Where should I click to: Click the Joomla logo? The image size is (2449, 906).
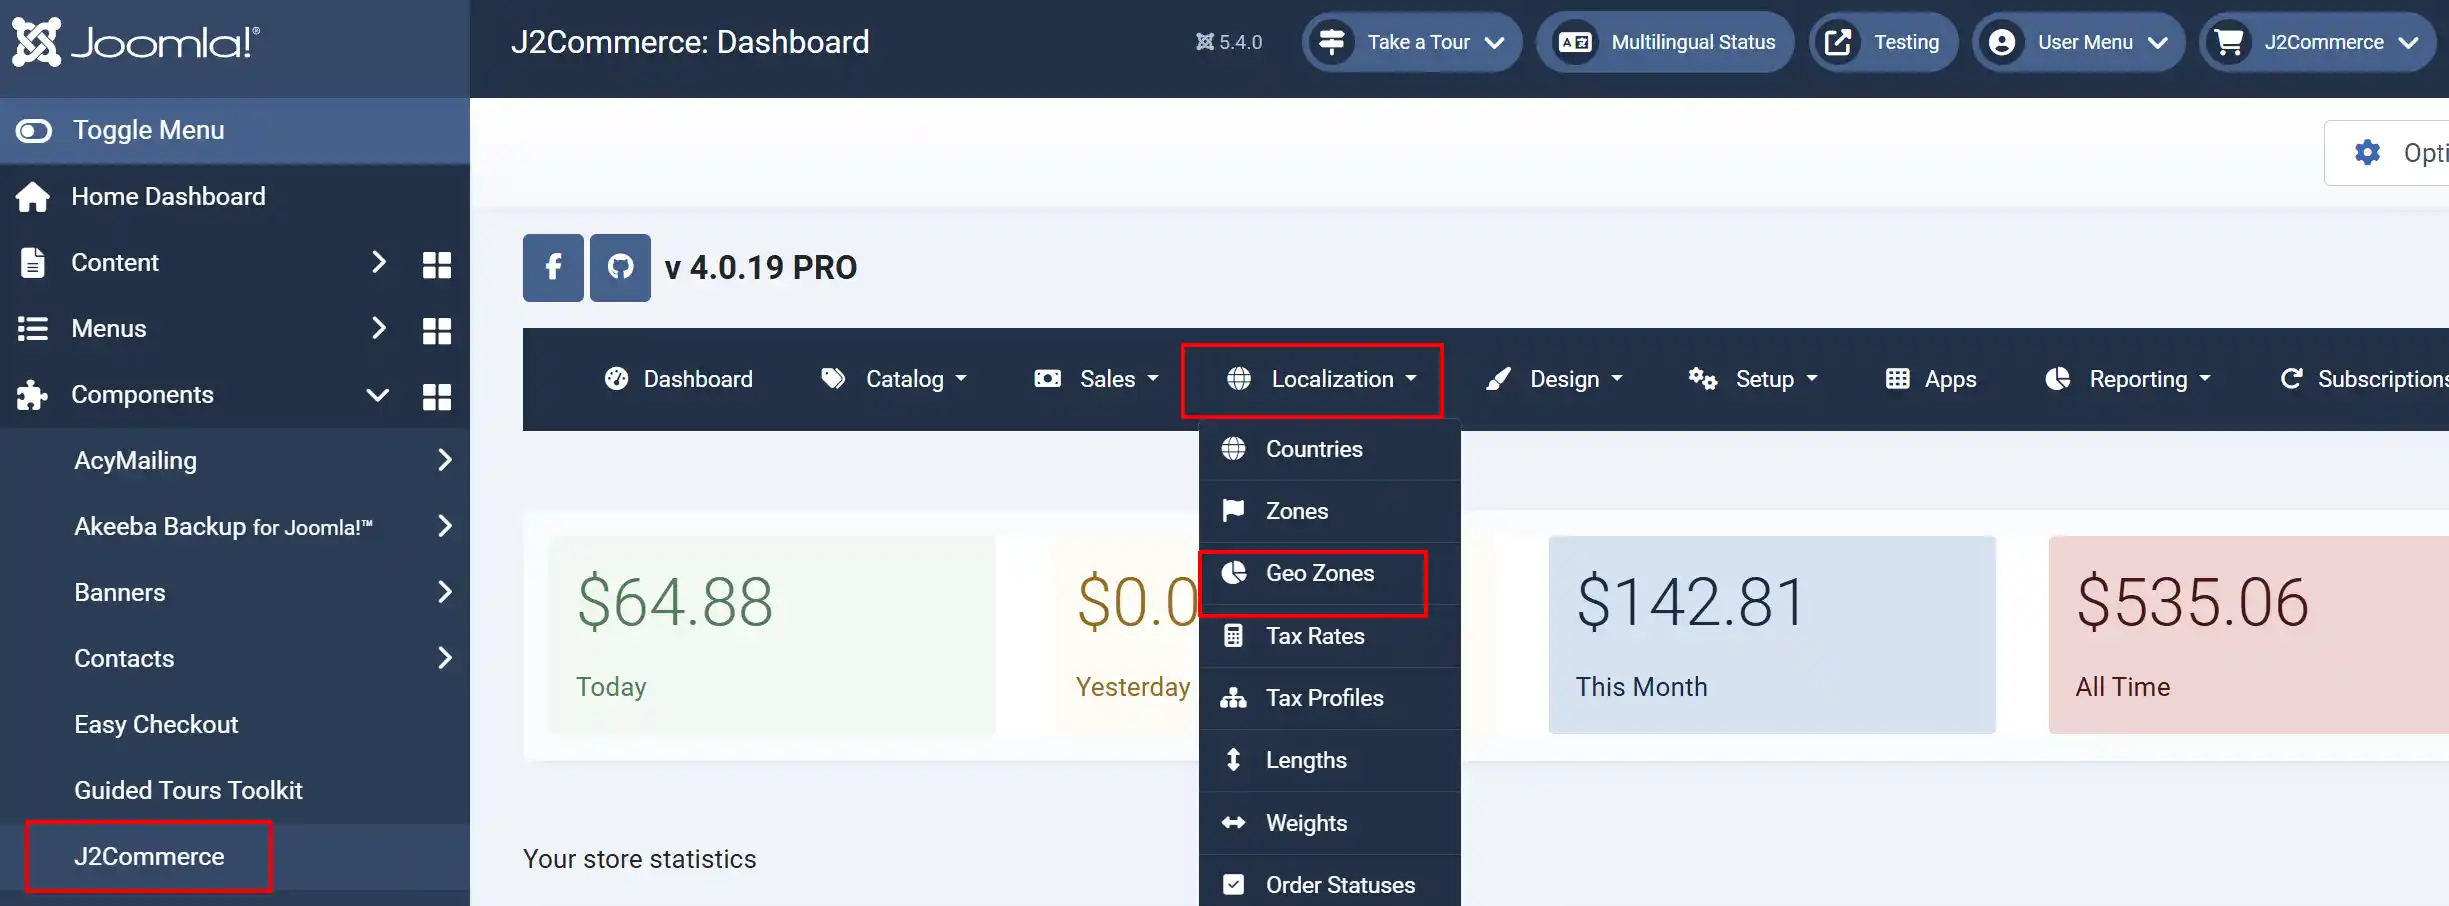tap(136, 42)
